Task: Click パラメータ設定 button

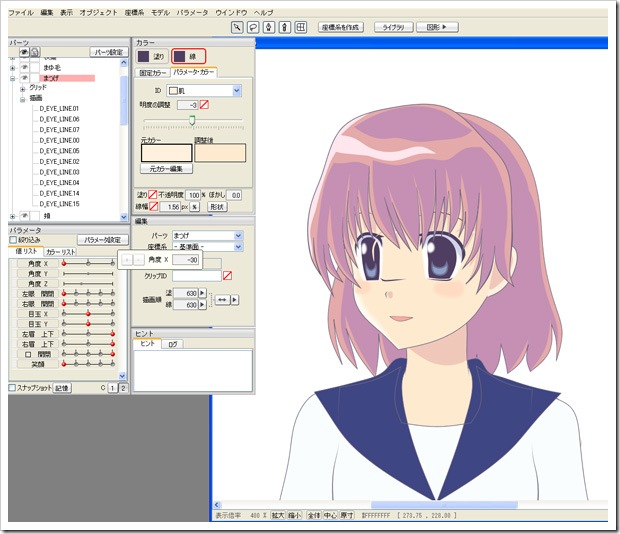Action: 103,240
